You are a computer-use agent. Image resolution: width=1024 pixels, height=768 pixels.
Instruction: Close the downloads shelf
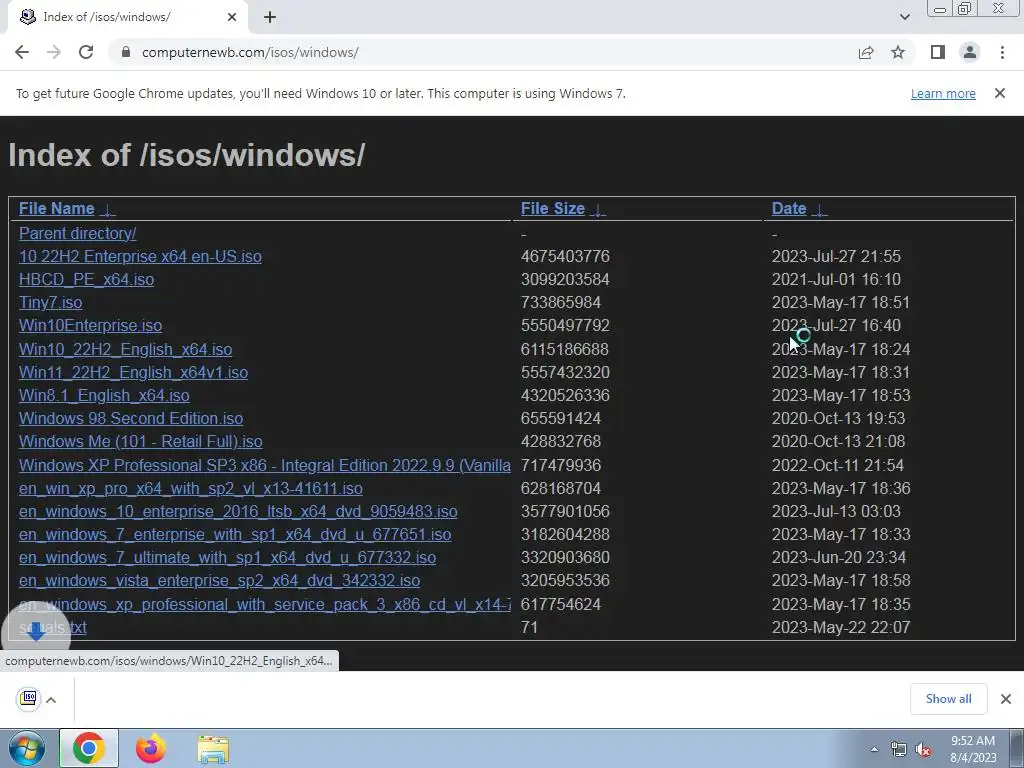[x=1006, y=699]
